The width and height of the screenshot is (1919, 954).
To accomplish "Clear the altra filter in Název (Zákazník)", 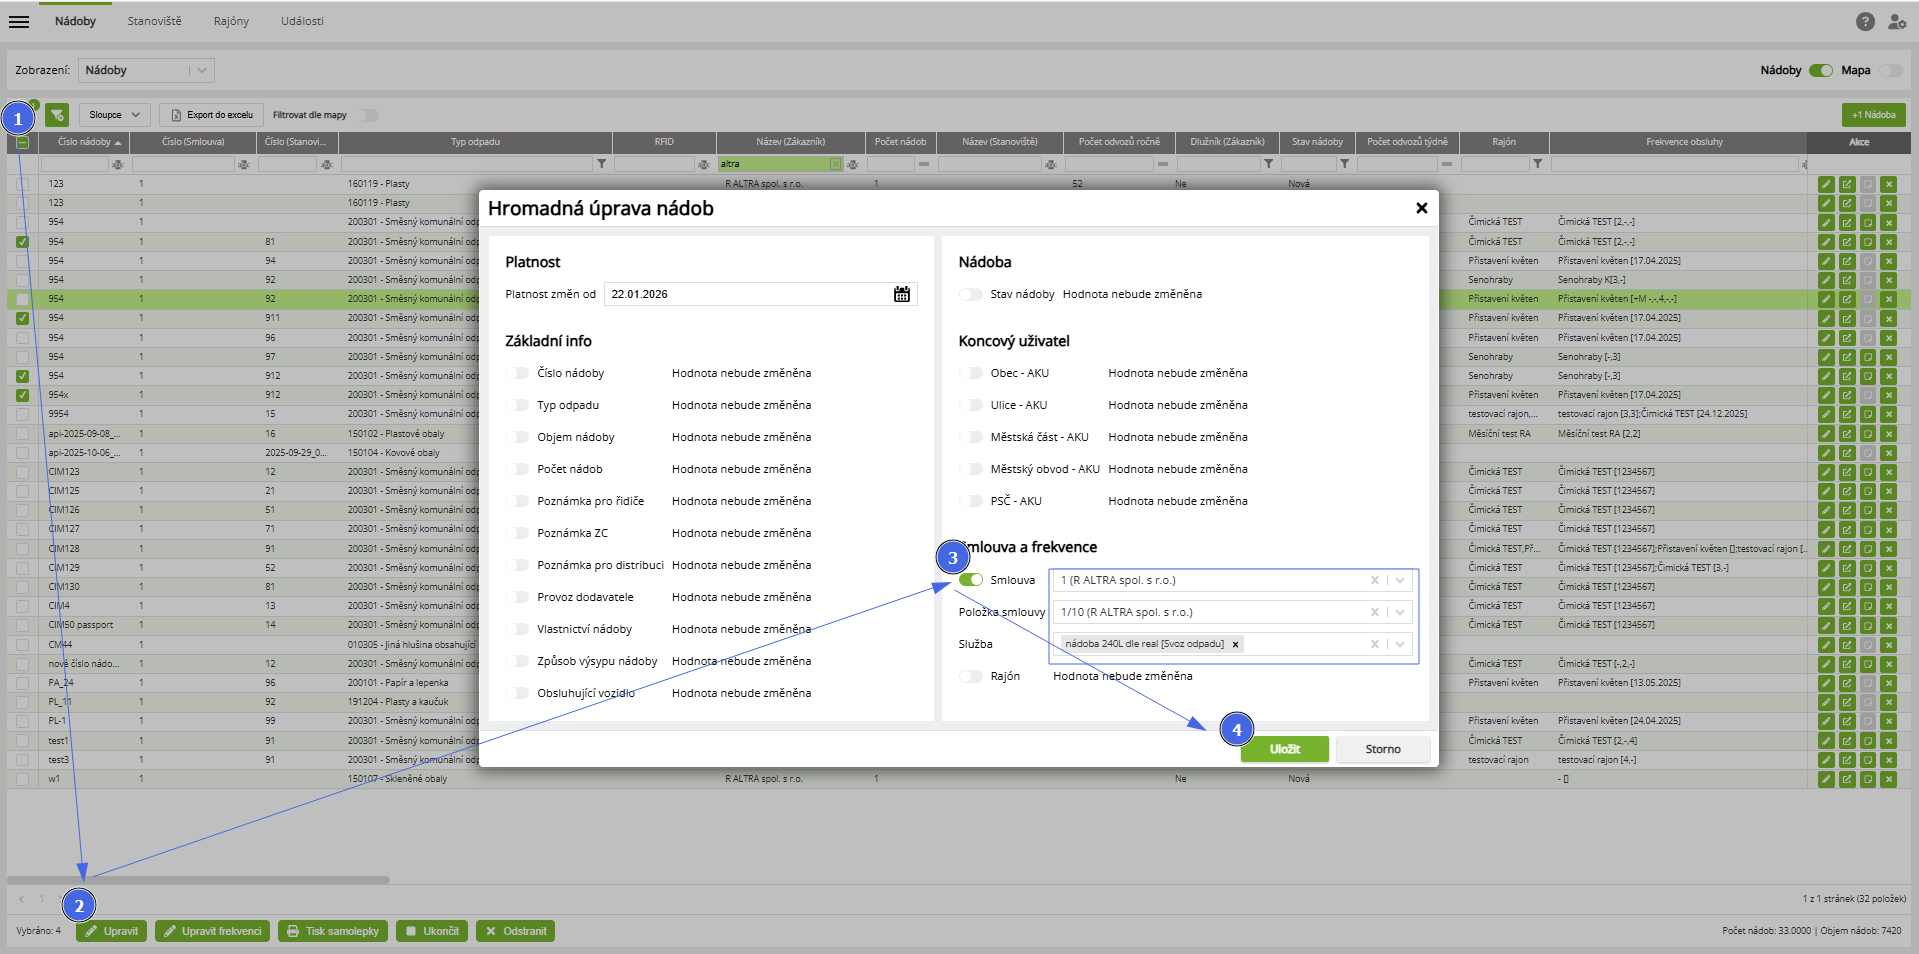I will click(836, 164).
